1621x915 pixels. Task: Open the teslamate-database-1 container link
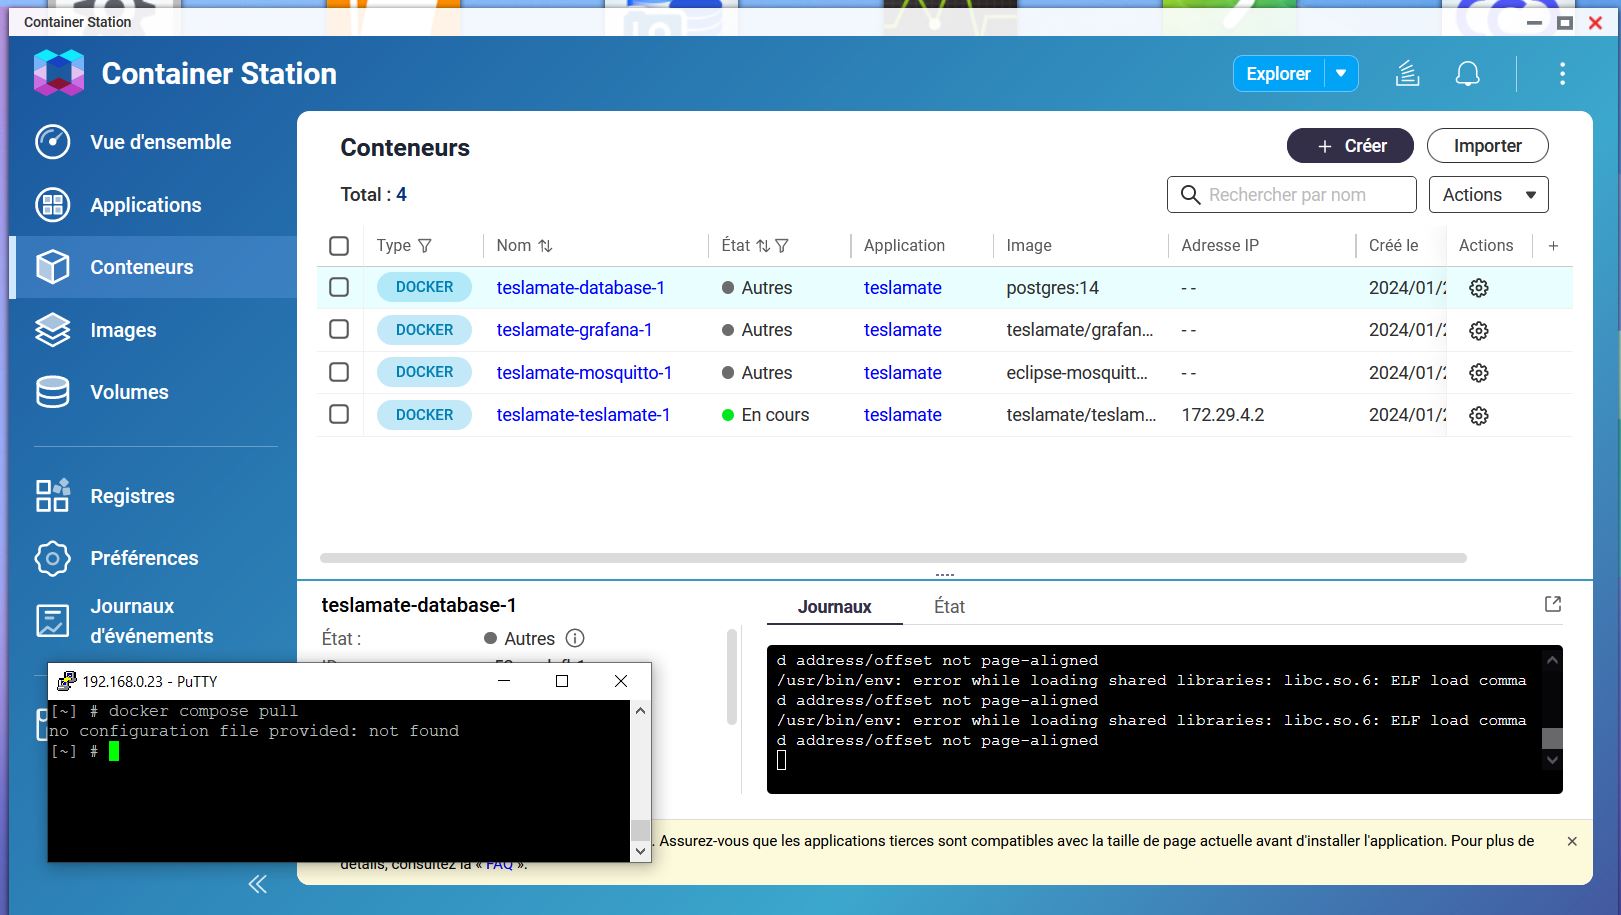[x=580, y=288]
